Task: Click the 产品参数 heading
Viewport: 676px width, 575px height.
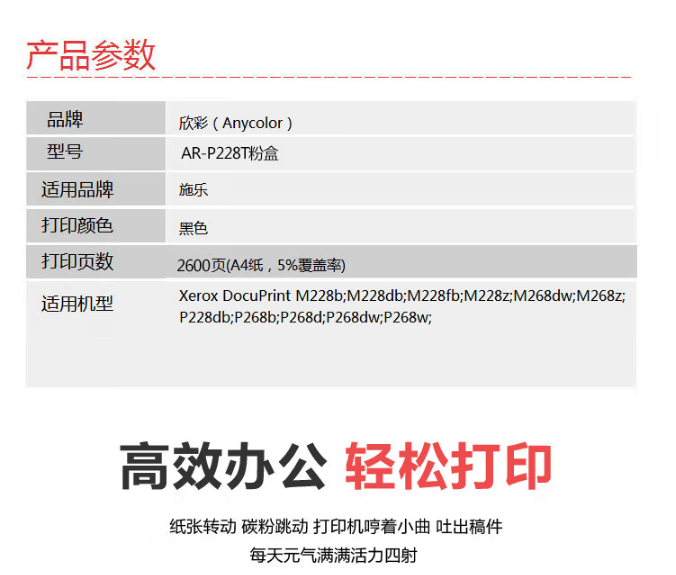Action: pos(91,55)
